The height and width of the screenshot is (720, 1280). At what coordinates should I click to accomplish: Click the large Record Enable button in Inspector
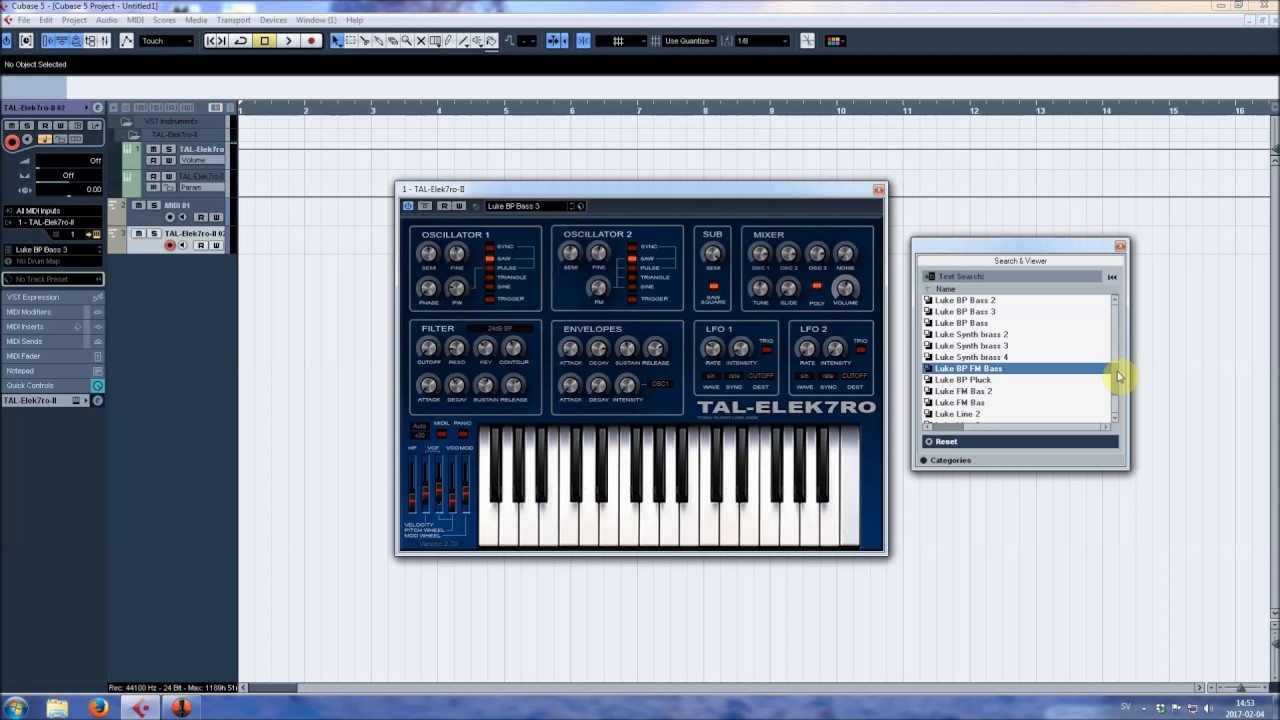point(12,142)
